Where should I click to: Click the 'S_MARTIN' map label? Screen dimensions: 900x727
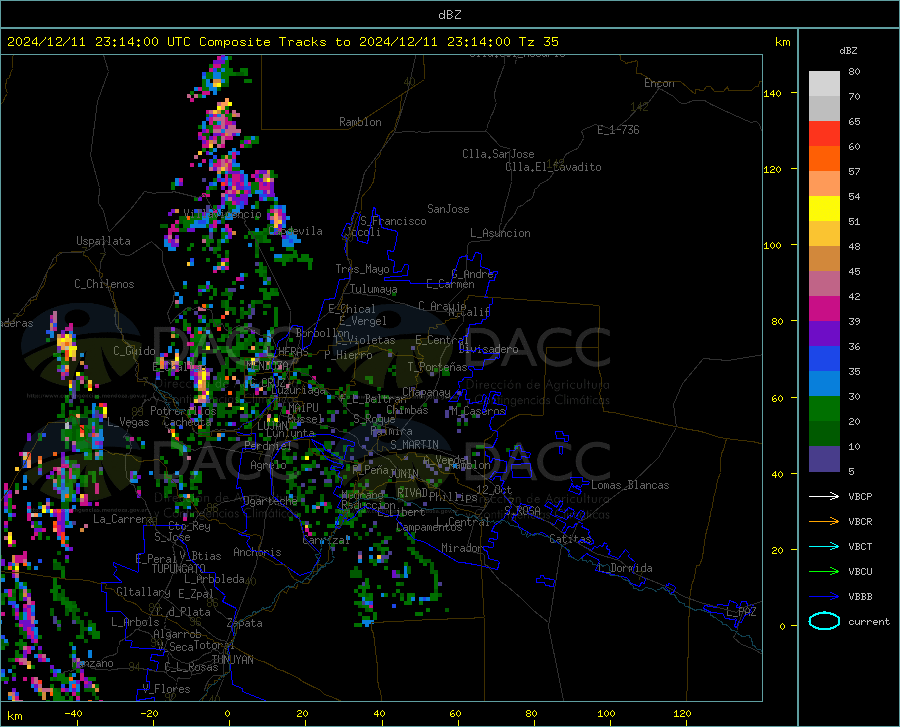tap(414, 445)
